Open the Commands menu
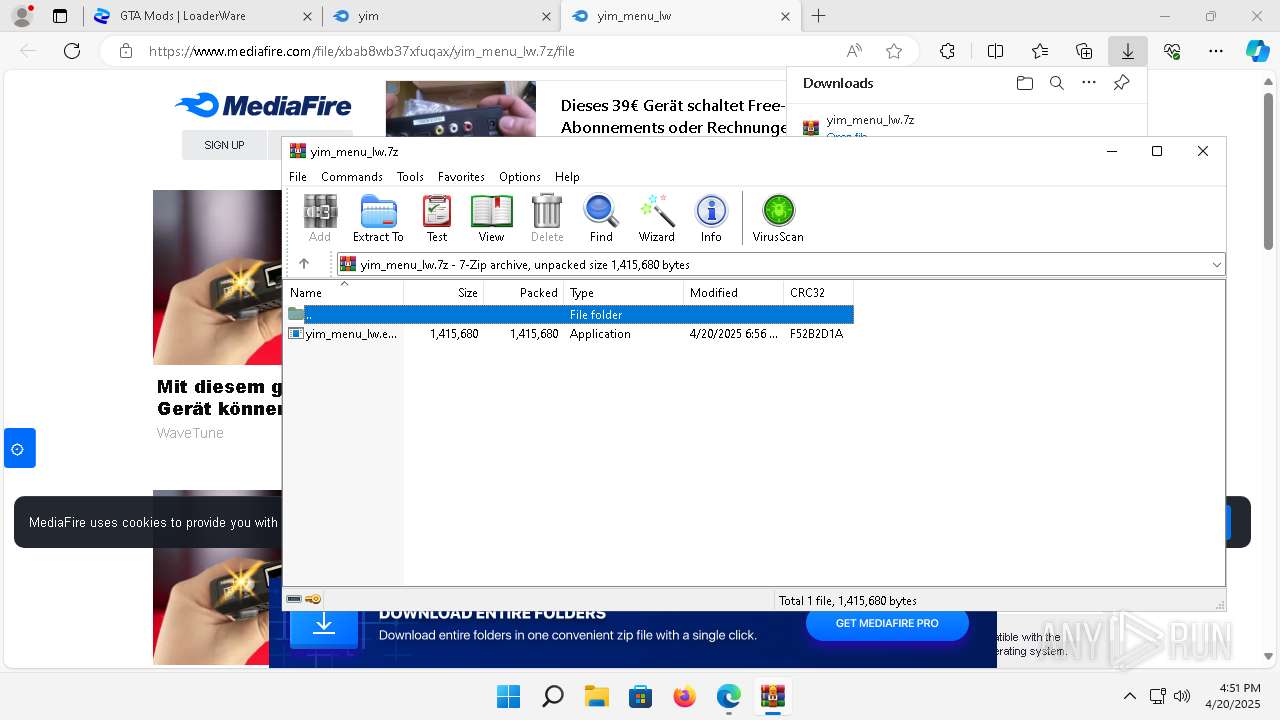The height and width of the screenshot is (720, 1280). (352, 176)
